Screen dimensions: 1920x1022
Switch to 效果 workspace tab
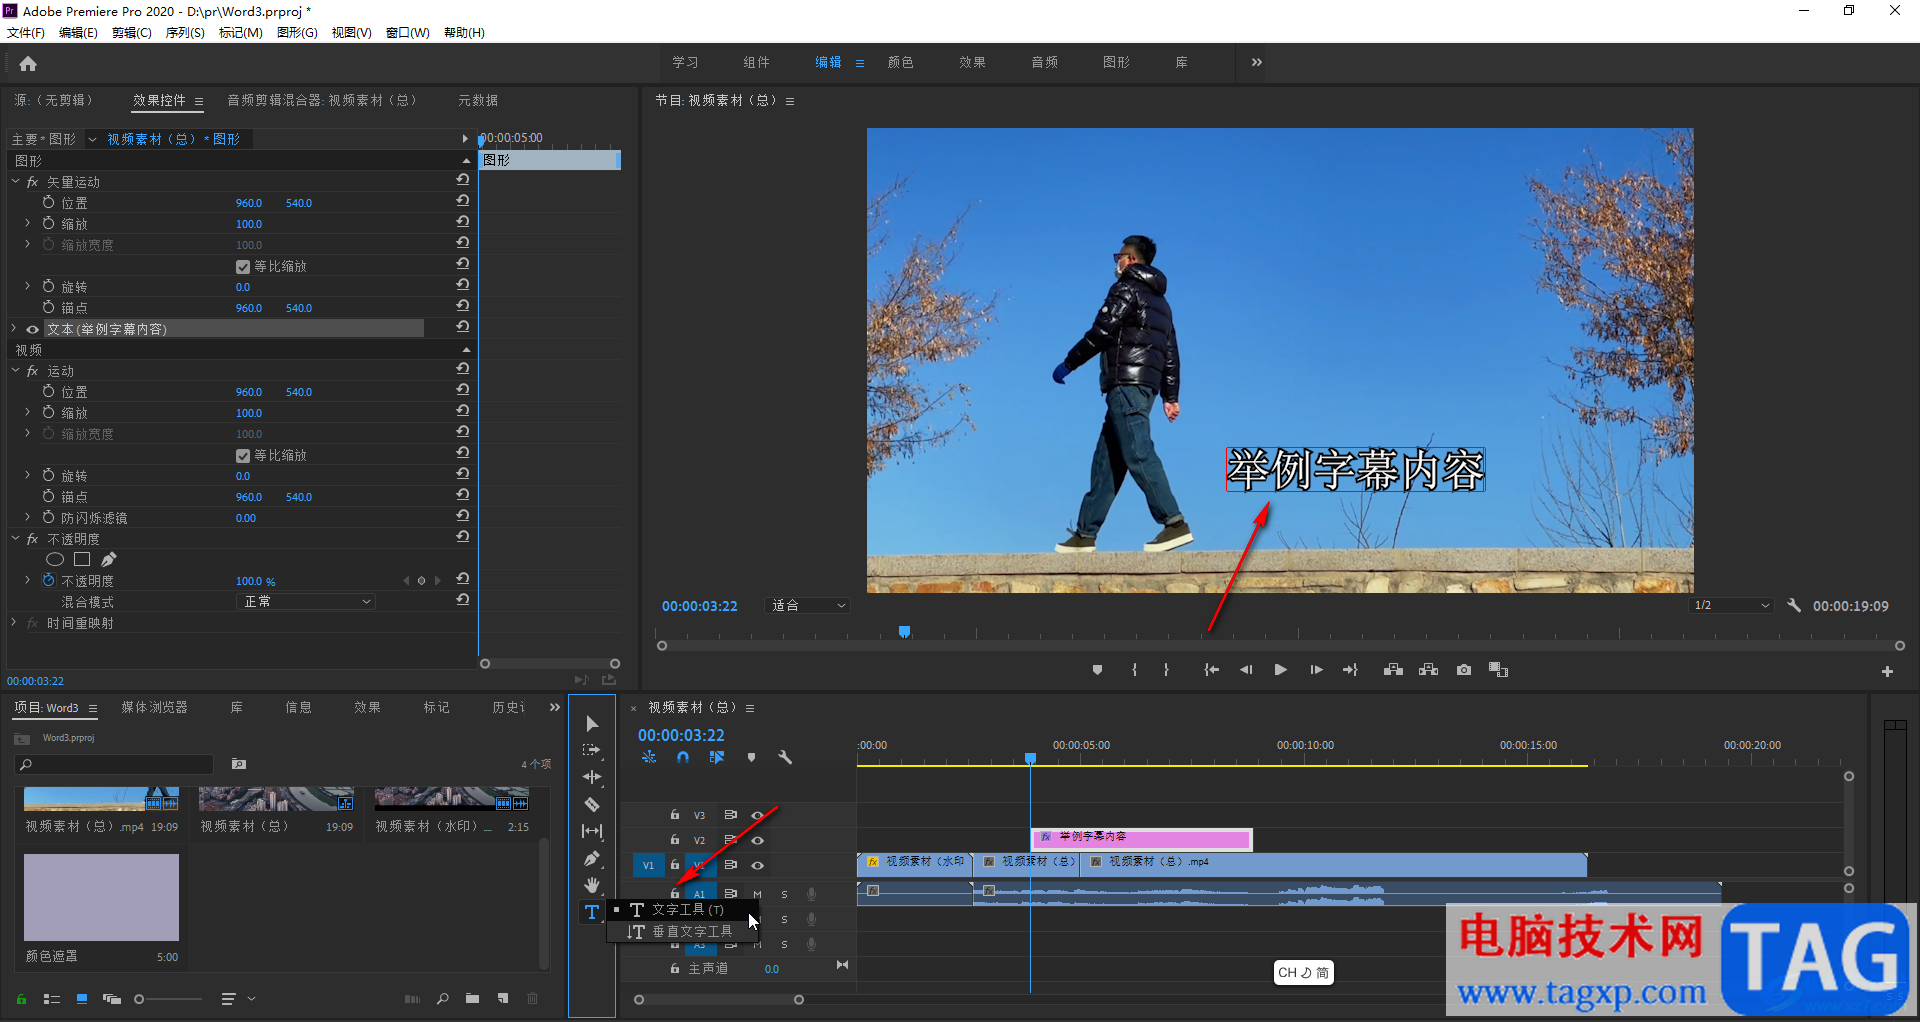973,62
